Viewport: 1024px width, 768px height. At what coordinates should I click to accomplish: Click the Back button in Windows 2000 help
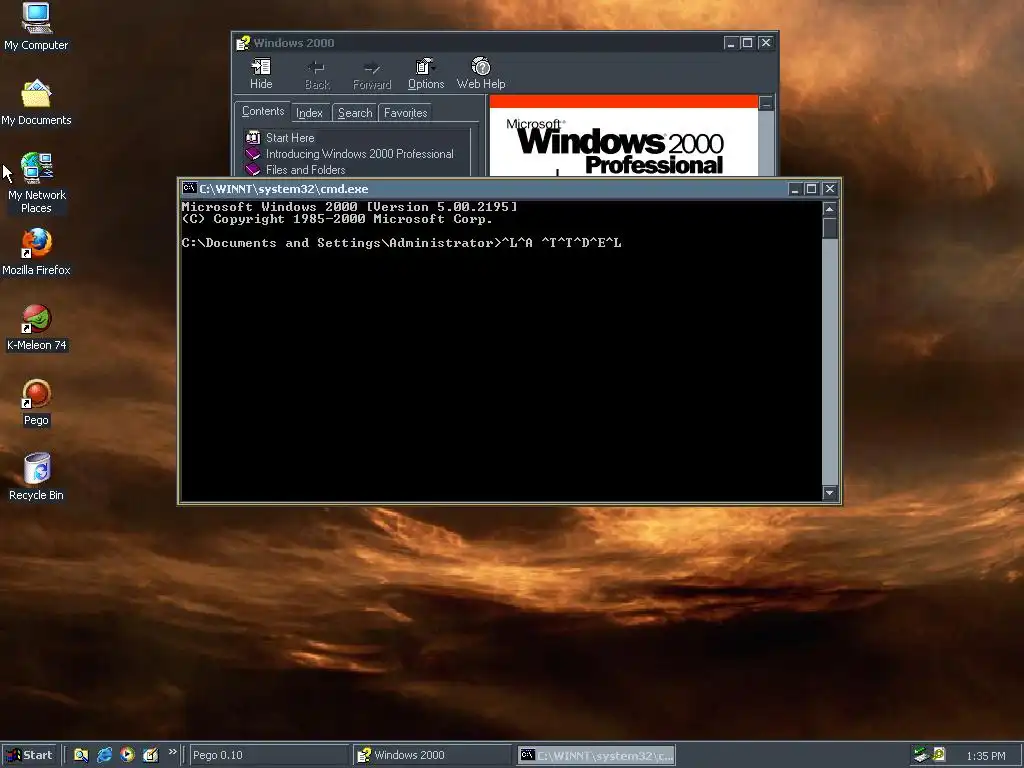317,74
